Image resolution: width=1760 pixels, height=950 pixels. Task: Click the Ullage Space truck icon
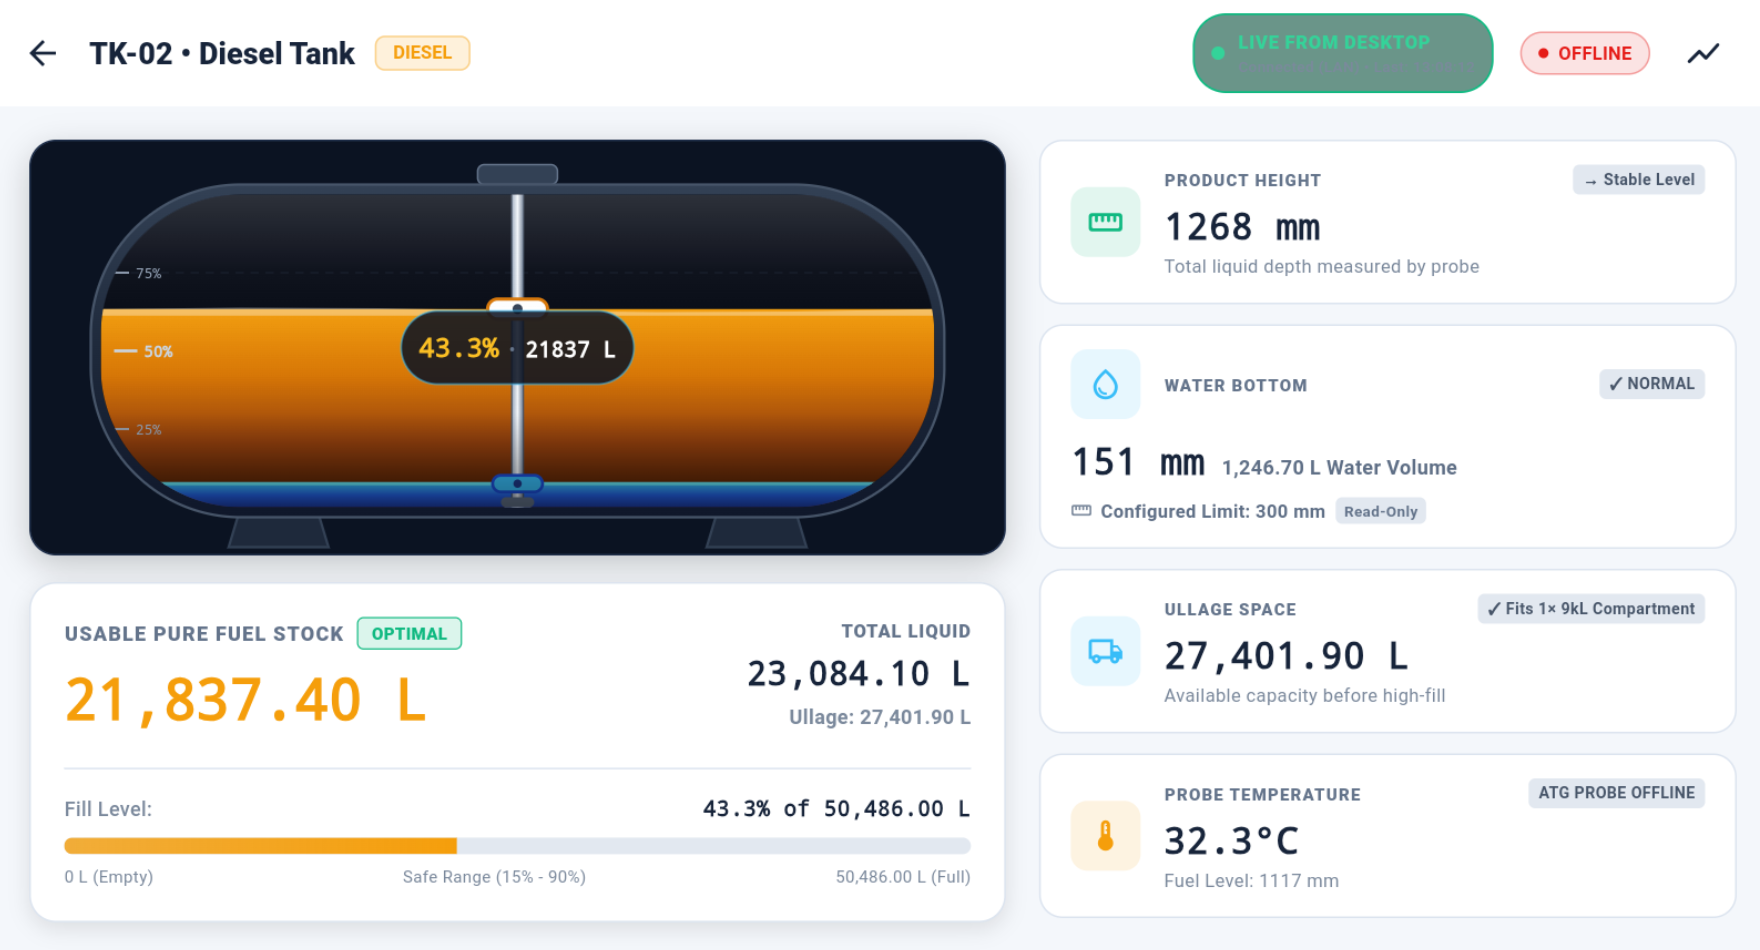point(1105,651)
